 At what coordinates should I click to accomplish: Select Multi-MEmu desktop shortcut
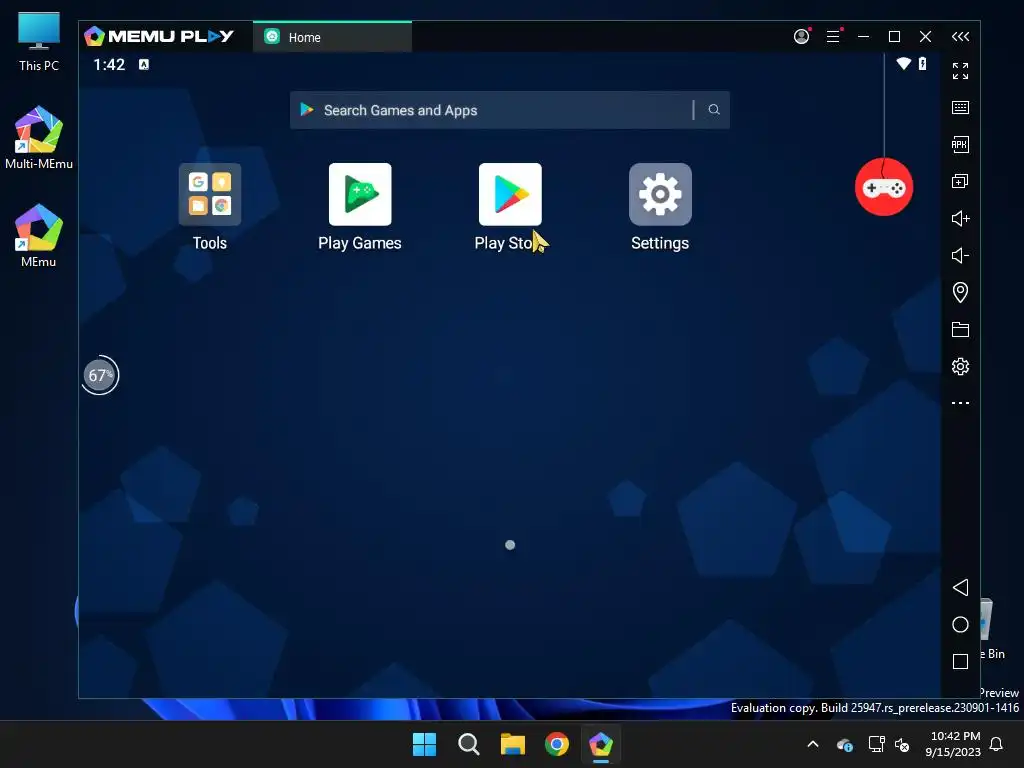[x=39, y=138]
